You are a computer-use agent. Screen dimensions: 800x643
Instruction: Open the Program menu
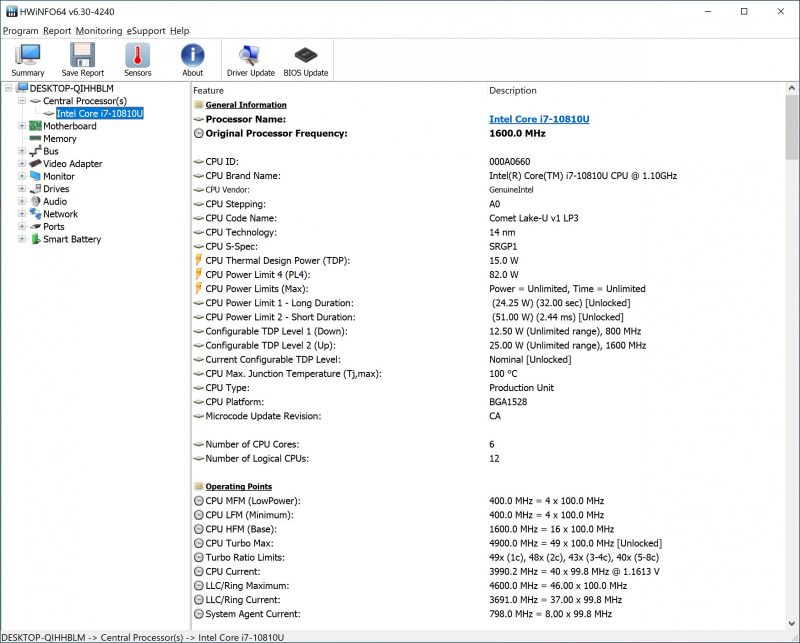click(x=20, y=30)
